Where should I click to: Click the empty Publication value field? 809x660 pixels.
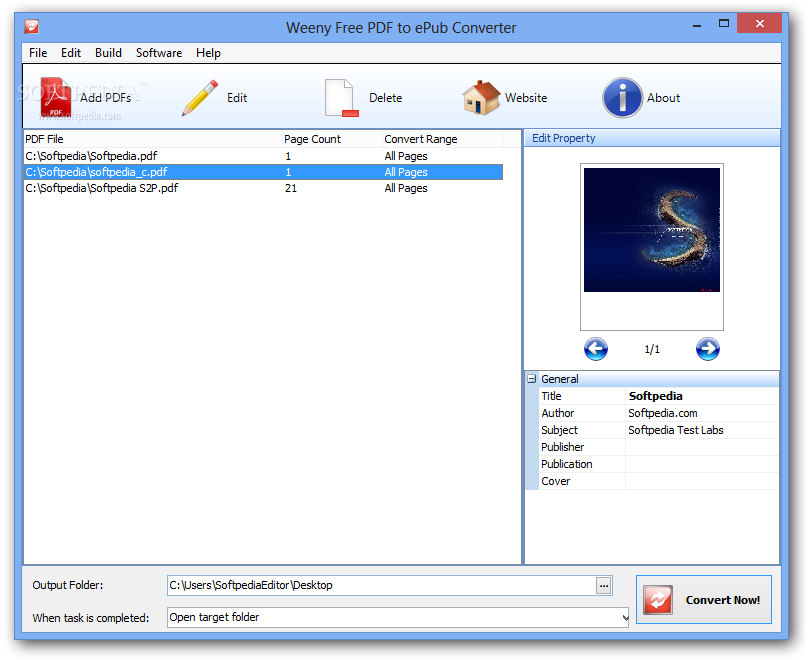point(702,464)
